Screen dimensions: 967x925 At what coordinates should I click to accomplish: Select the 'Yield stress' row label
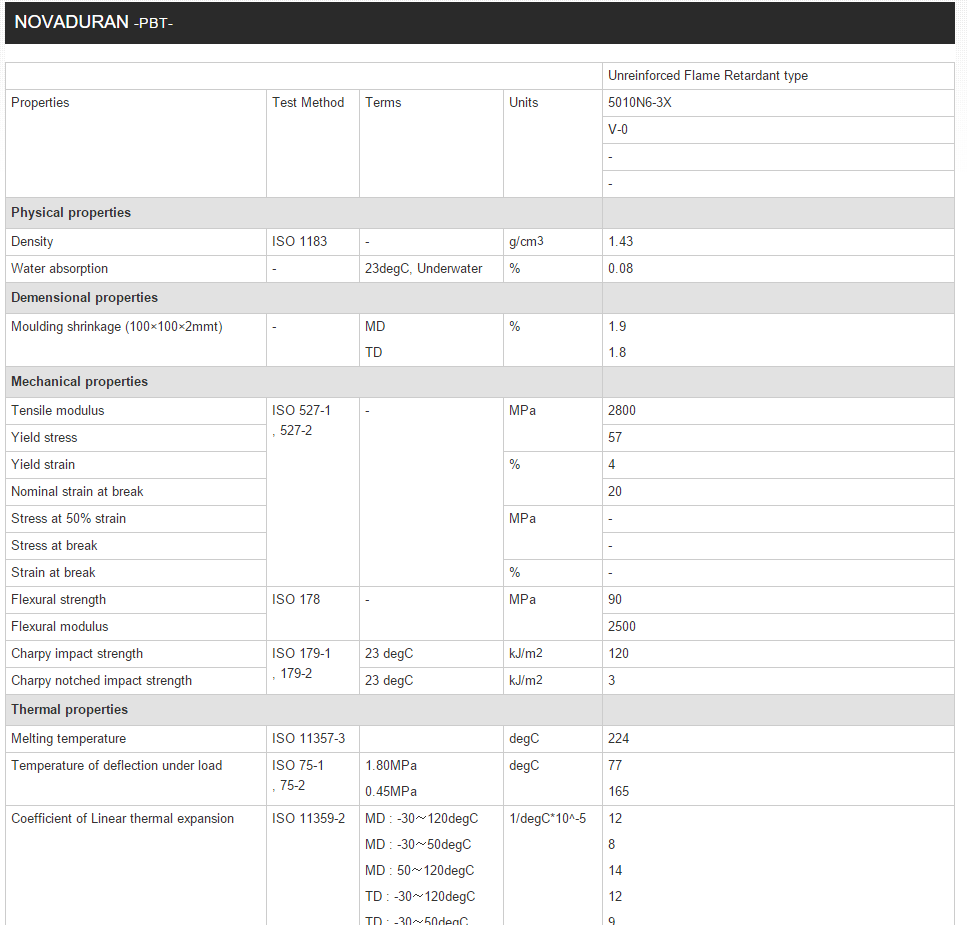[44, 438]
